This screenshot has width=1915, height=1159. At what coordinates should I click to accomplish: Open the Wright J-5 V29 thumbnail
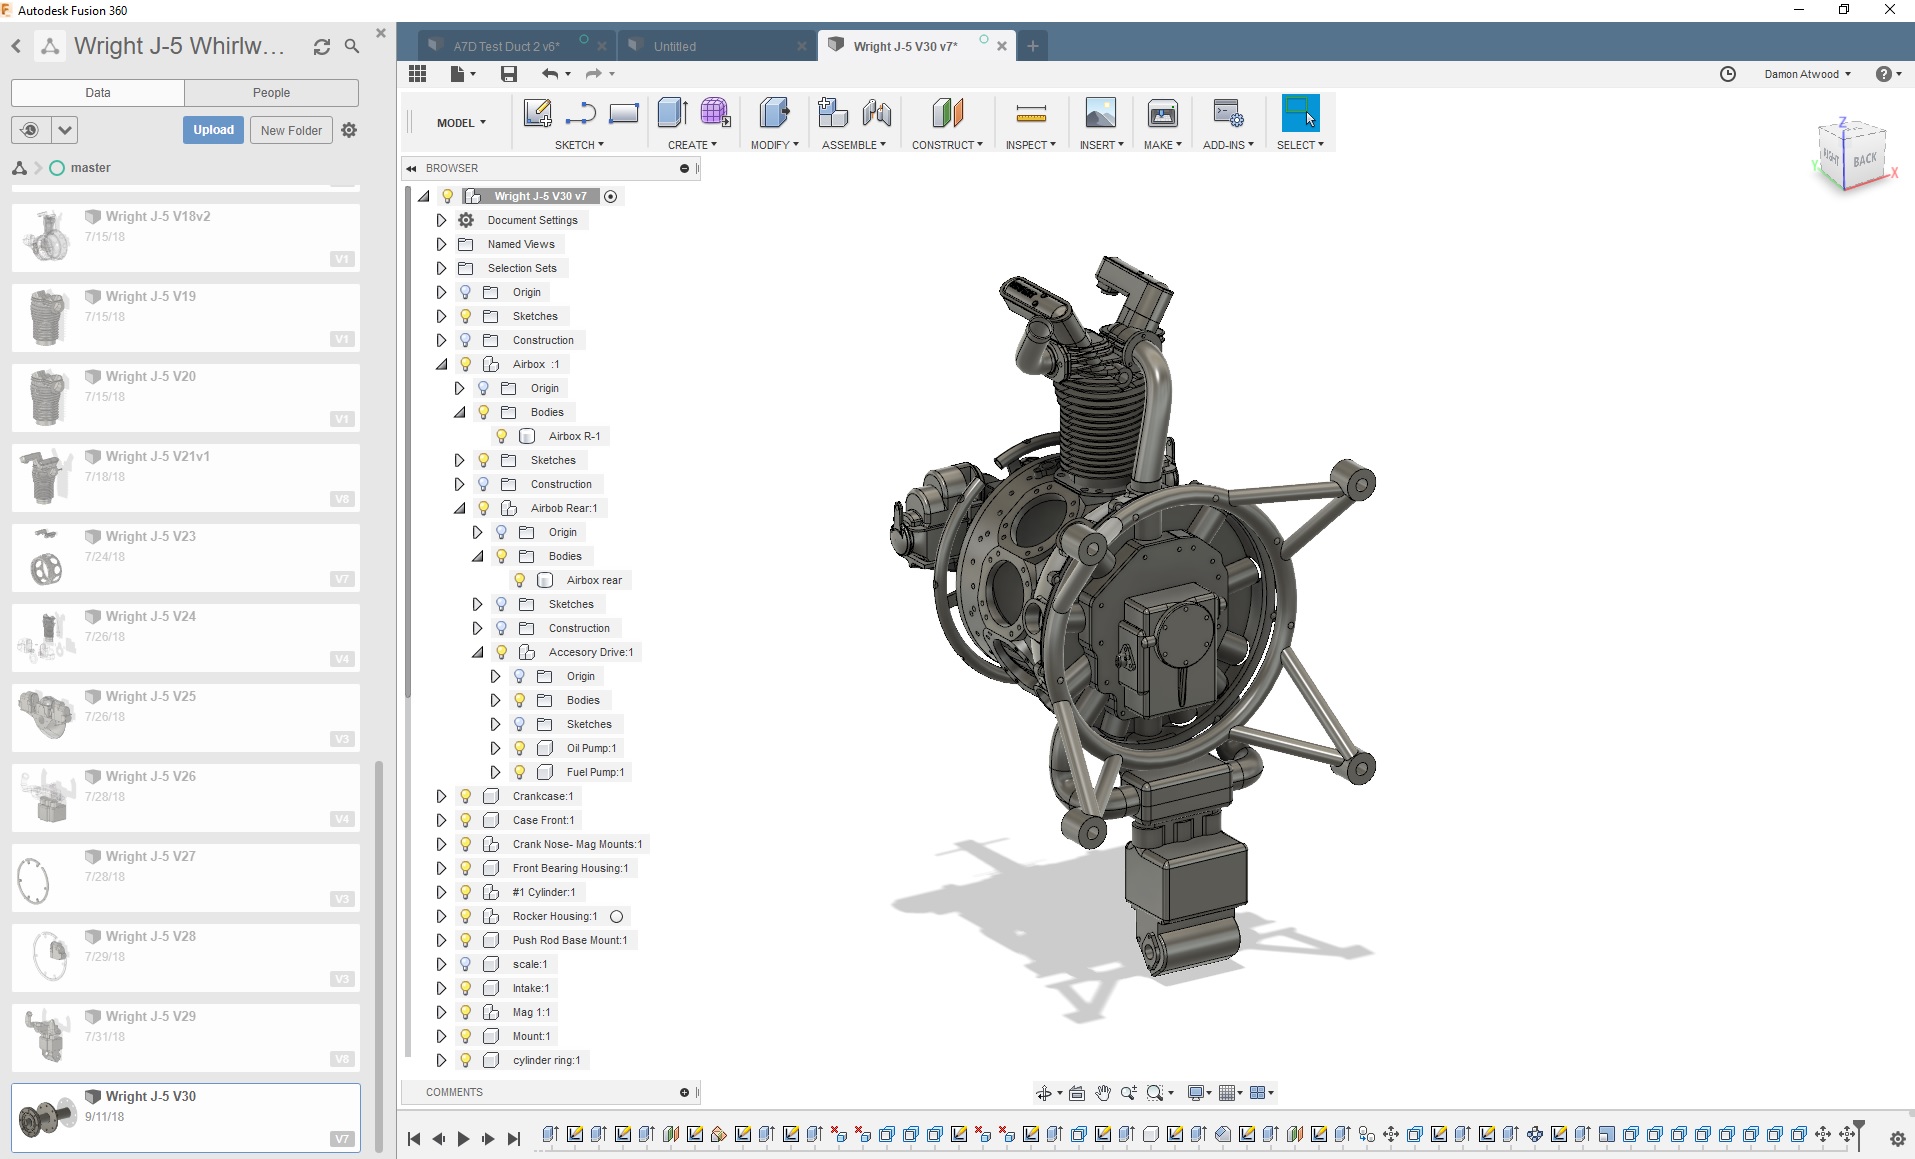coord(46,1037)
